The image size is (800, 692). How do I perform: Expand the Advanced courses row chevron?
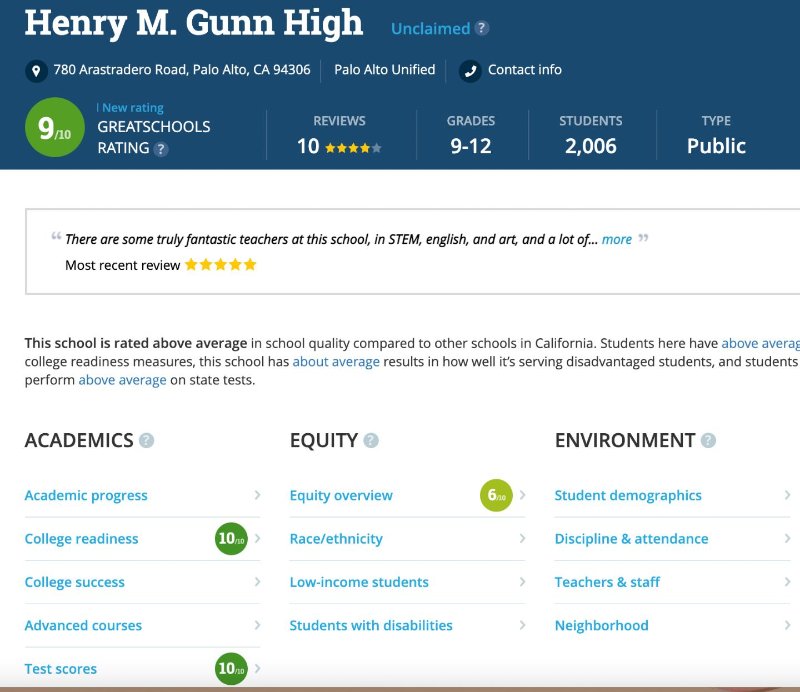pyautogui.click(x=257, y=625)
